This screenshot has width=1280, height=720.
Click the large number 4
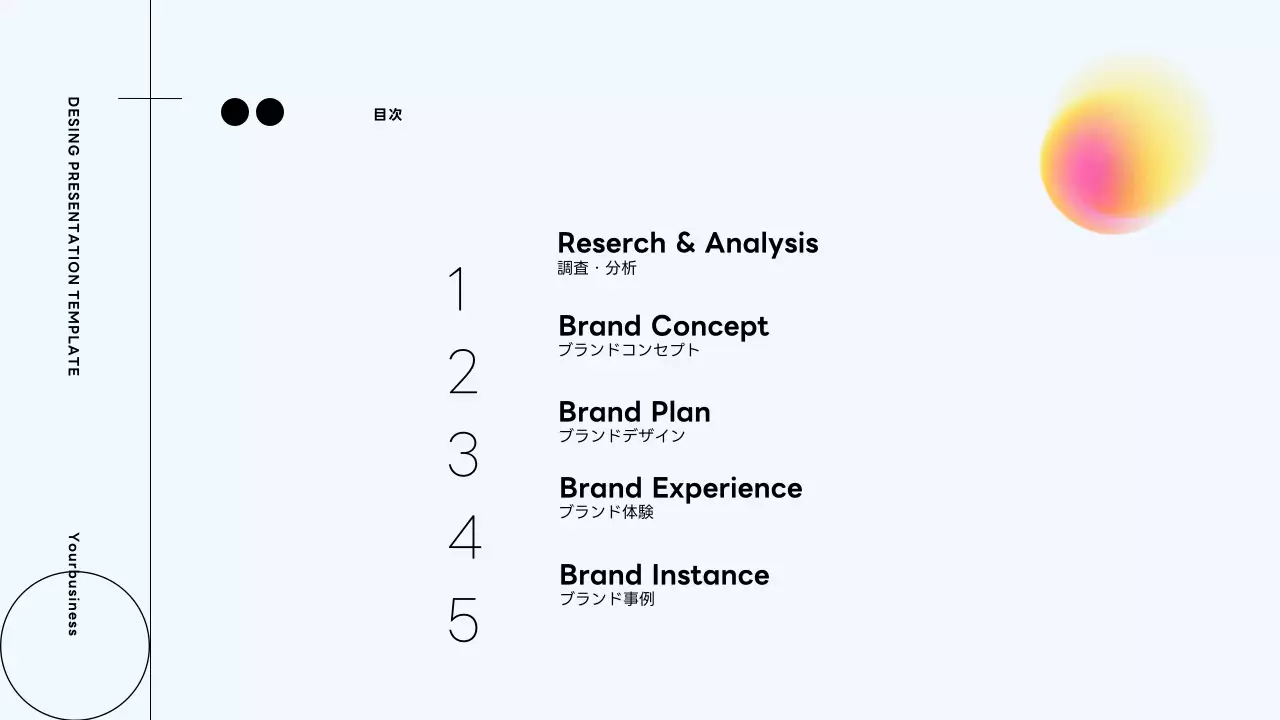point(464,538)
